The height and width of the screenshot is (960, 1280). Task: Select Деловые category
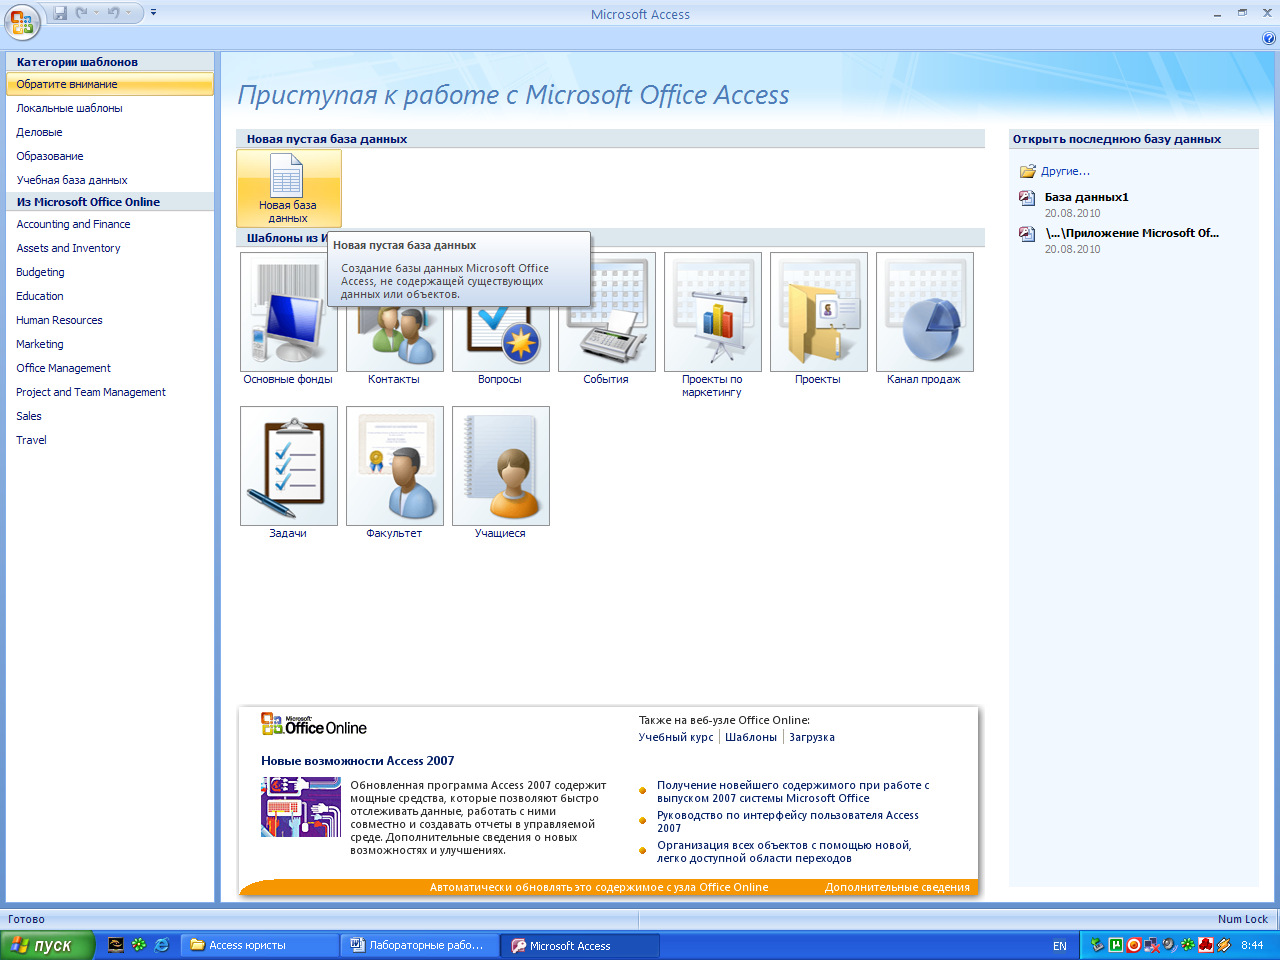point(110,132)
